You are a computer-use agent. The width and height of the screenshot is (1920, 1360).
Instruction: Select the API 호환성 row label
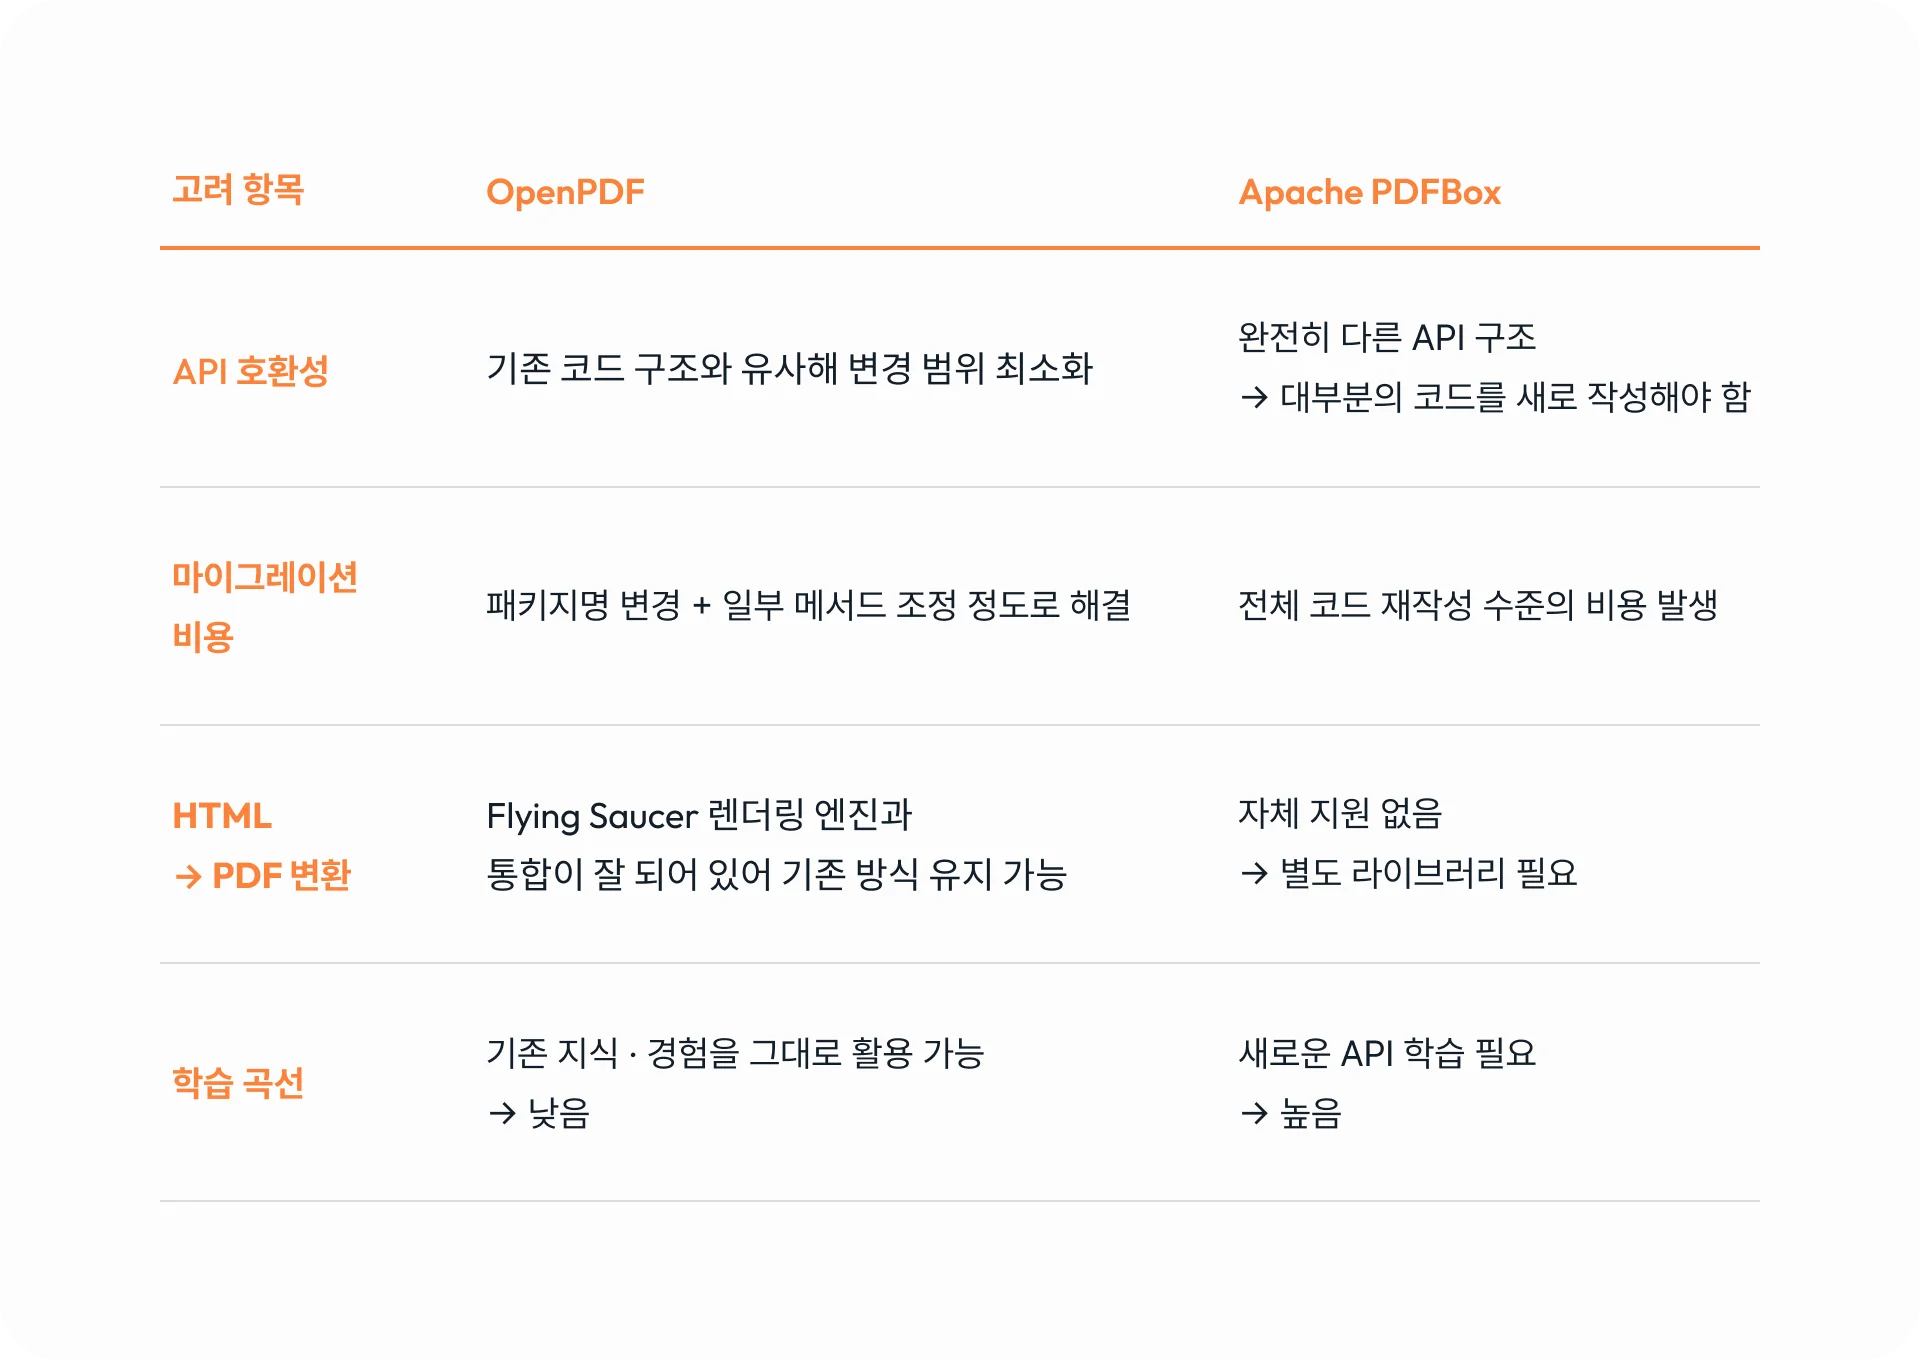pyautogui.click(x=250, y=371)
